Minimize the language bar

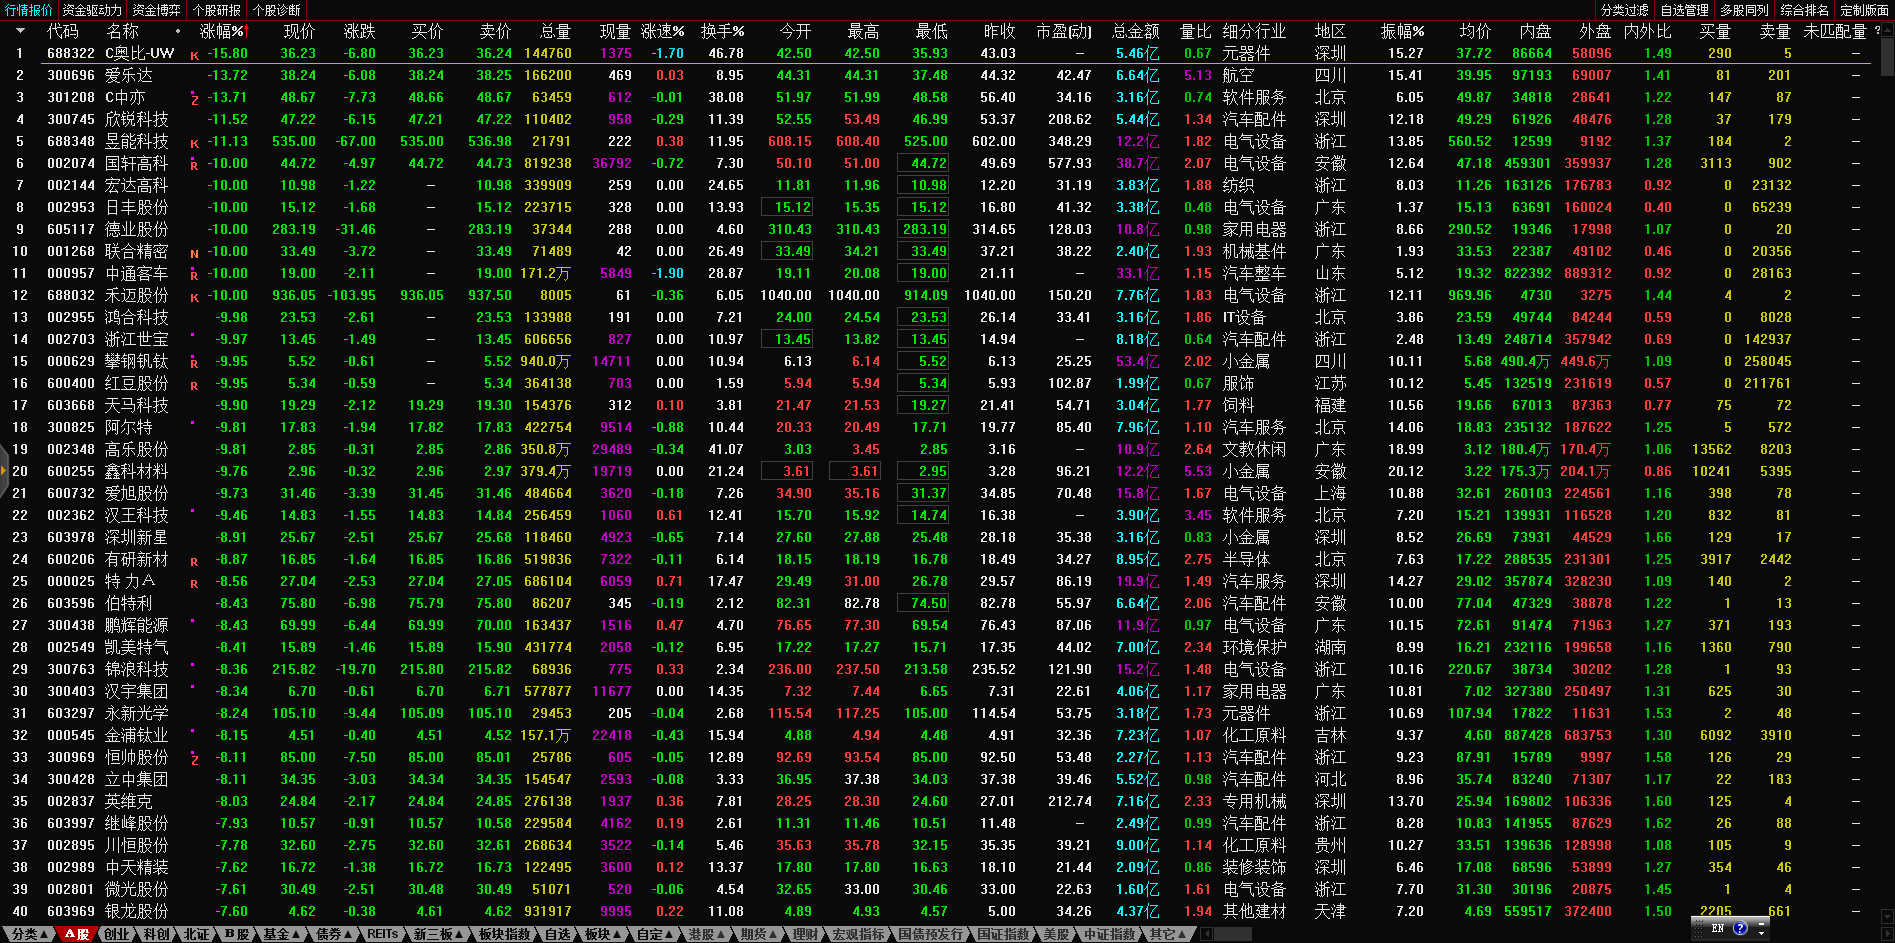[1762, 922]
